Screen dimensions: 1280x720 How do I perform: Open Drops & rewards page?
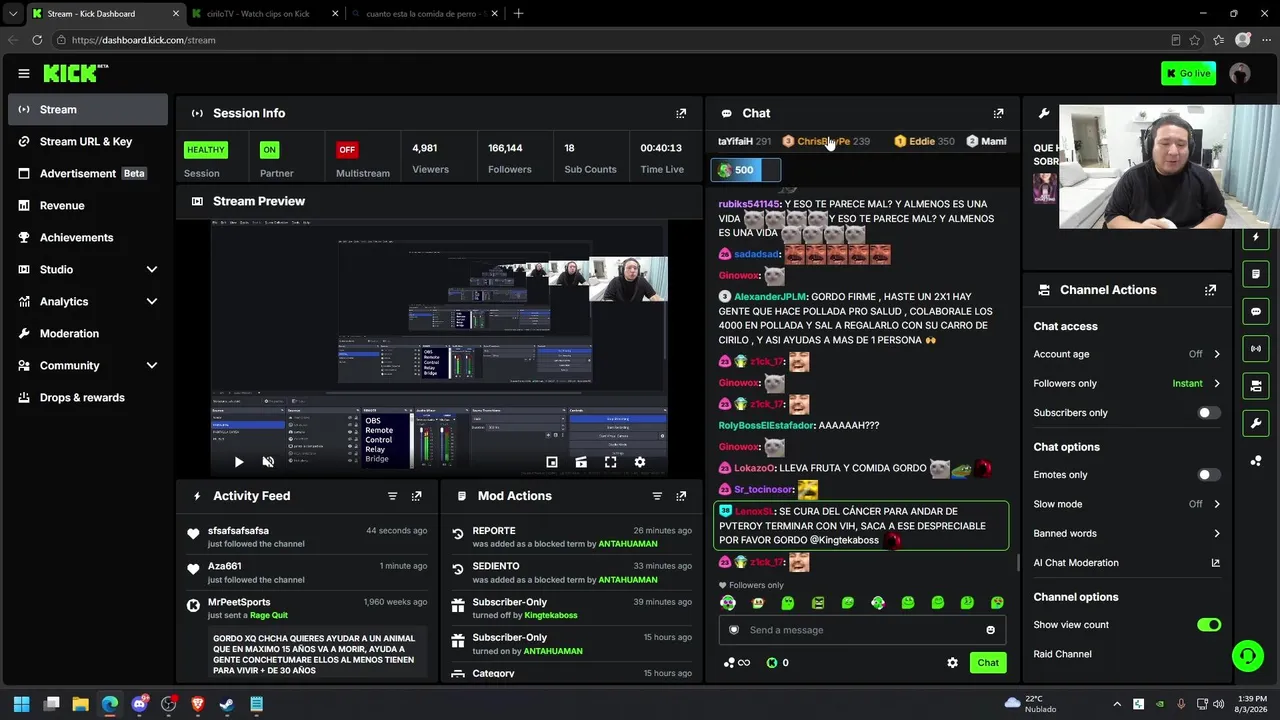pyautogui.click(x=88, y=397)
